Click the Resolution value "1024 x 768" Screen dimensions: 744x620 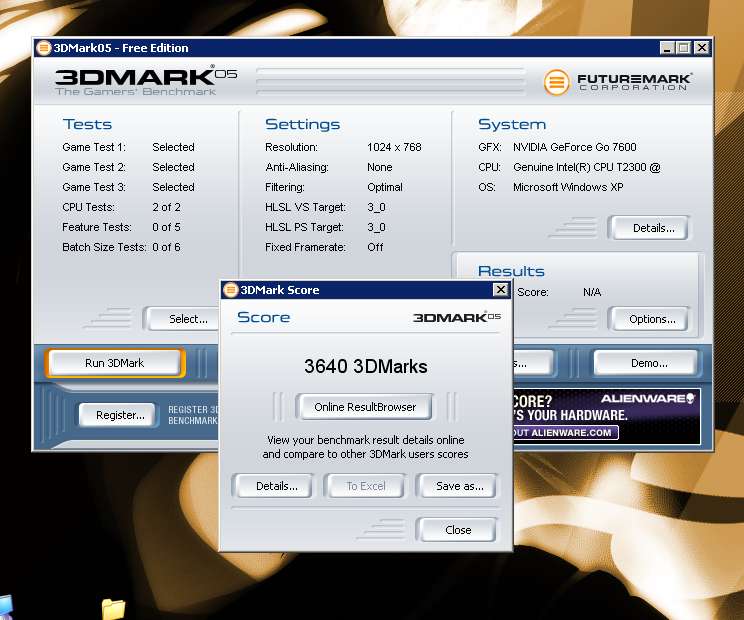point(394,147)
